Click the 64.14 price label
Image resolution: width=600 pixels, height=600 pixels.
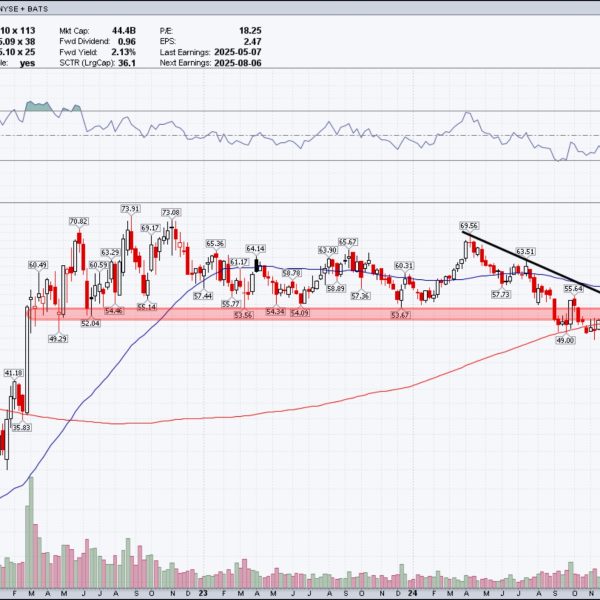pyautogui.click(x=256, y=249)
